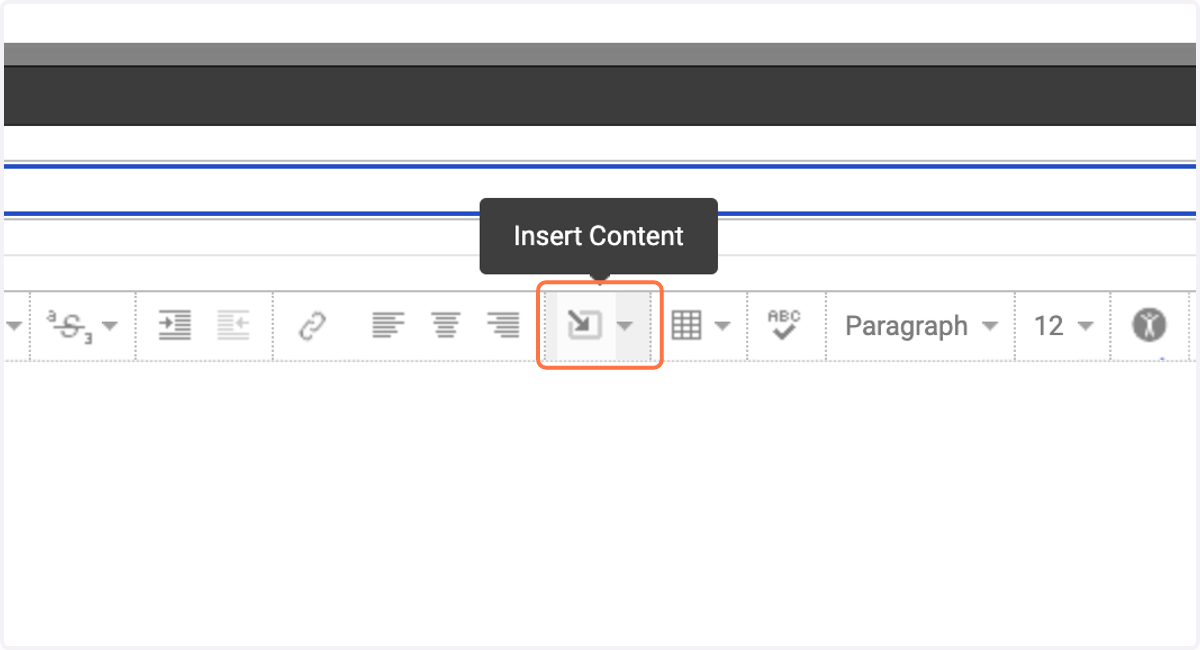The height and width of the screenshot is (650, 1200).
Task: Open the table options dropdown arrow
Action: pyautogui.click(x=723, y=326)
